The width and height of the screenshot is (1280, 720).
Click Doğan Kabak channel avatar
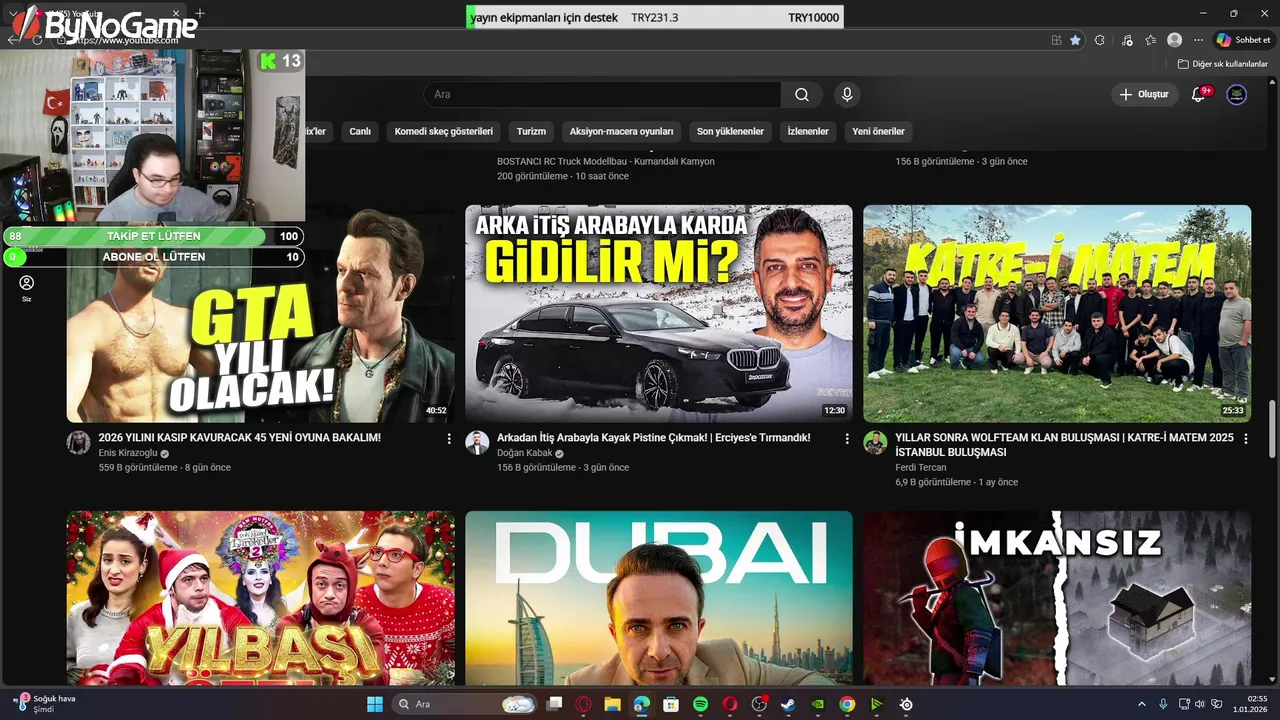pyautogui.click(x=477, y=443)
